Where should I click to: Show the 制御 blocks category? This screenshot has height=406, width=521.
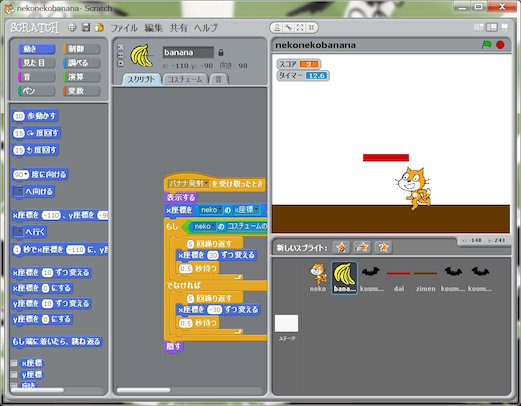(82, 49)
